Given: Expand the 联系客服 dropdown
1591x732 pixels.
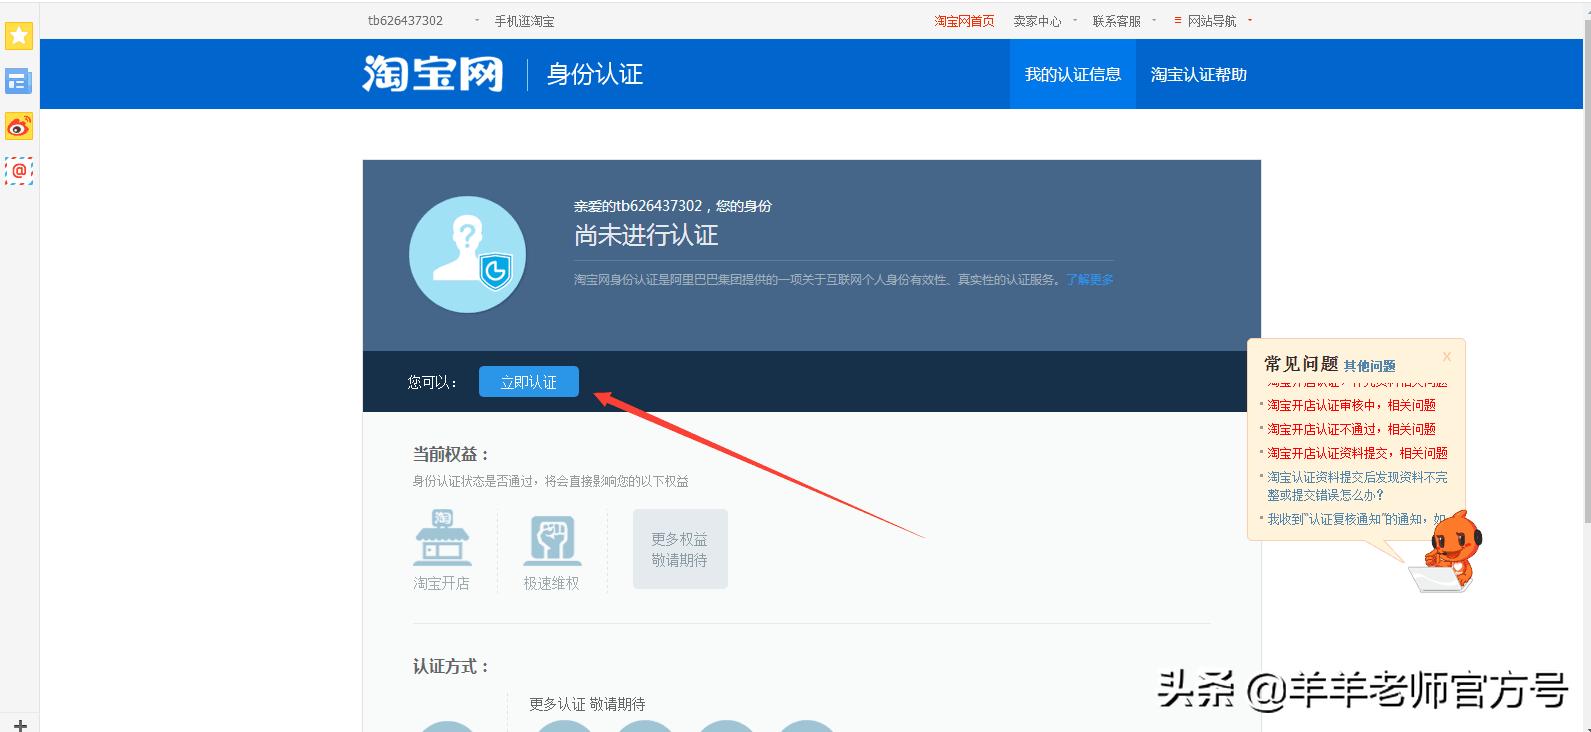Looking at the screenshot, I should 1153,20.
